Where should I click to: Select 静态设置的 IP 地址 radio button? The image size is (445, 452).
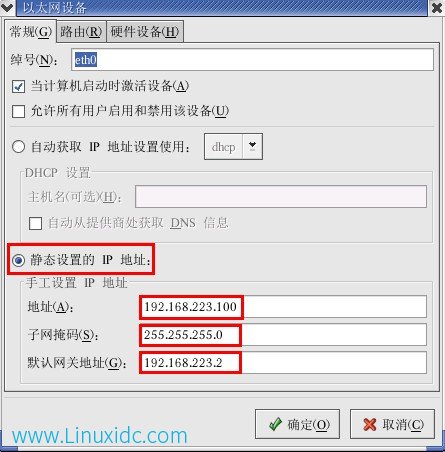[x=18, y=260]
